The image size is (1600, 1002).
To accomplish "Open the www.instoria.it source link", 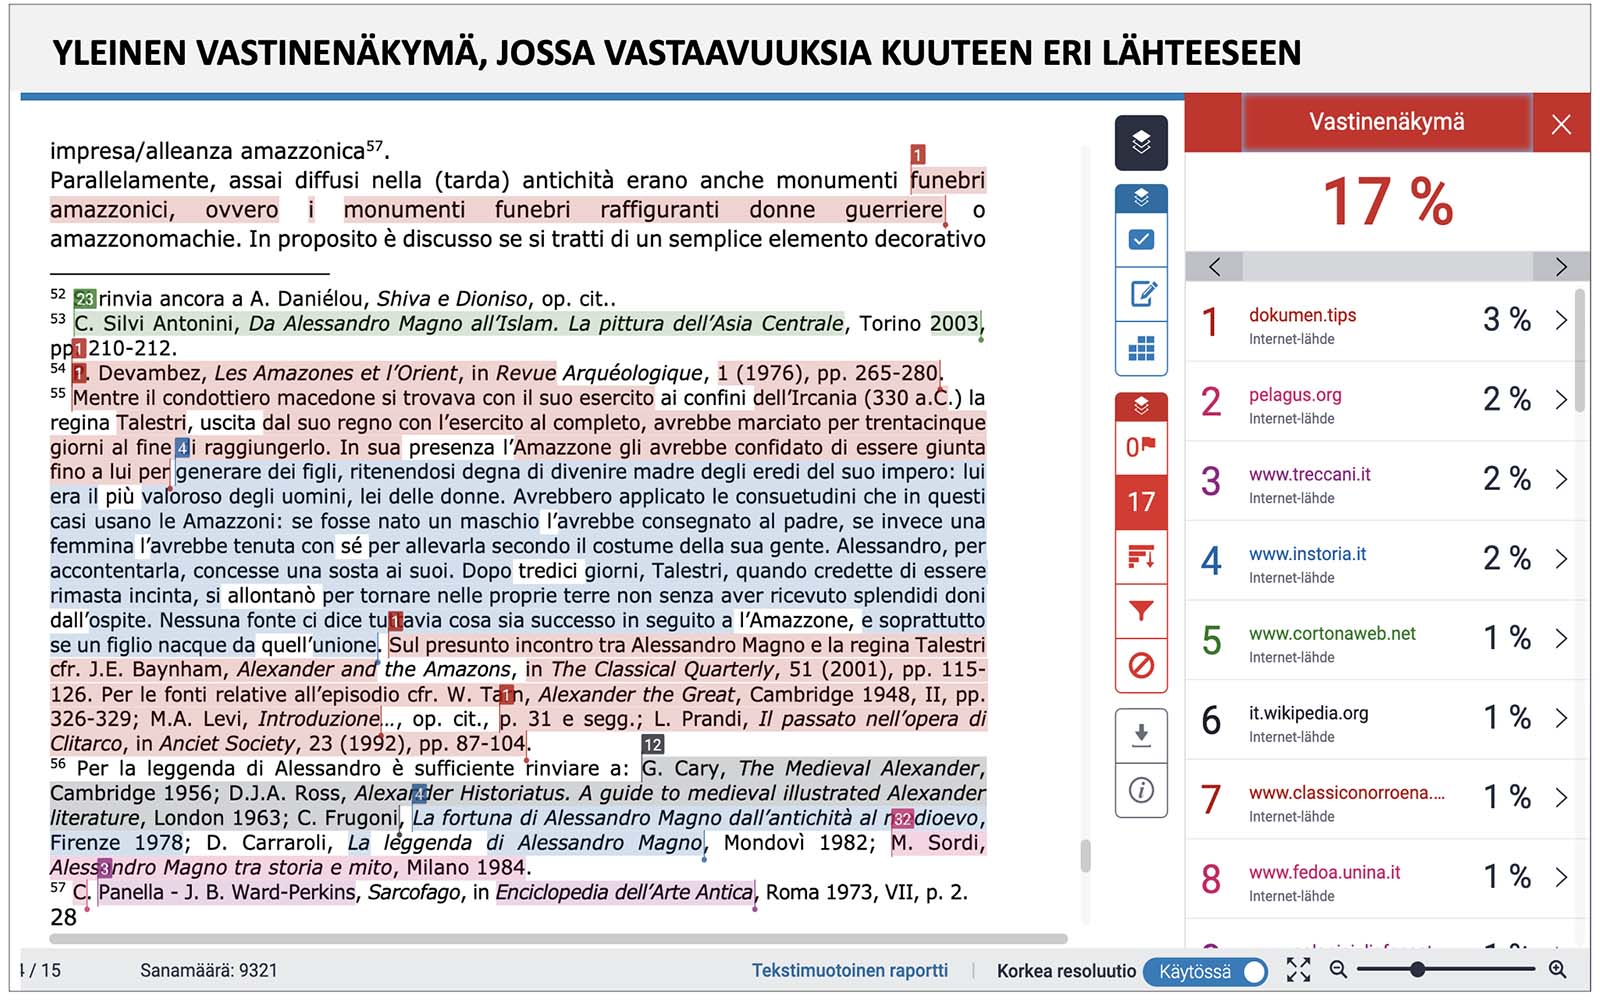I will pos(1307,554).
